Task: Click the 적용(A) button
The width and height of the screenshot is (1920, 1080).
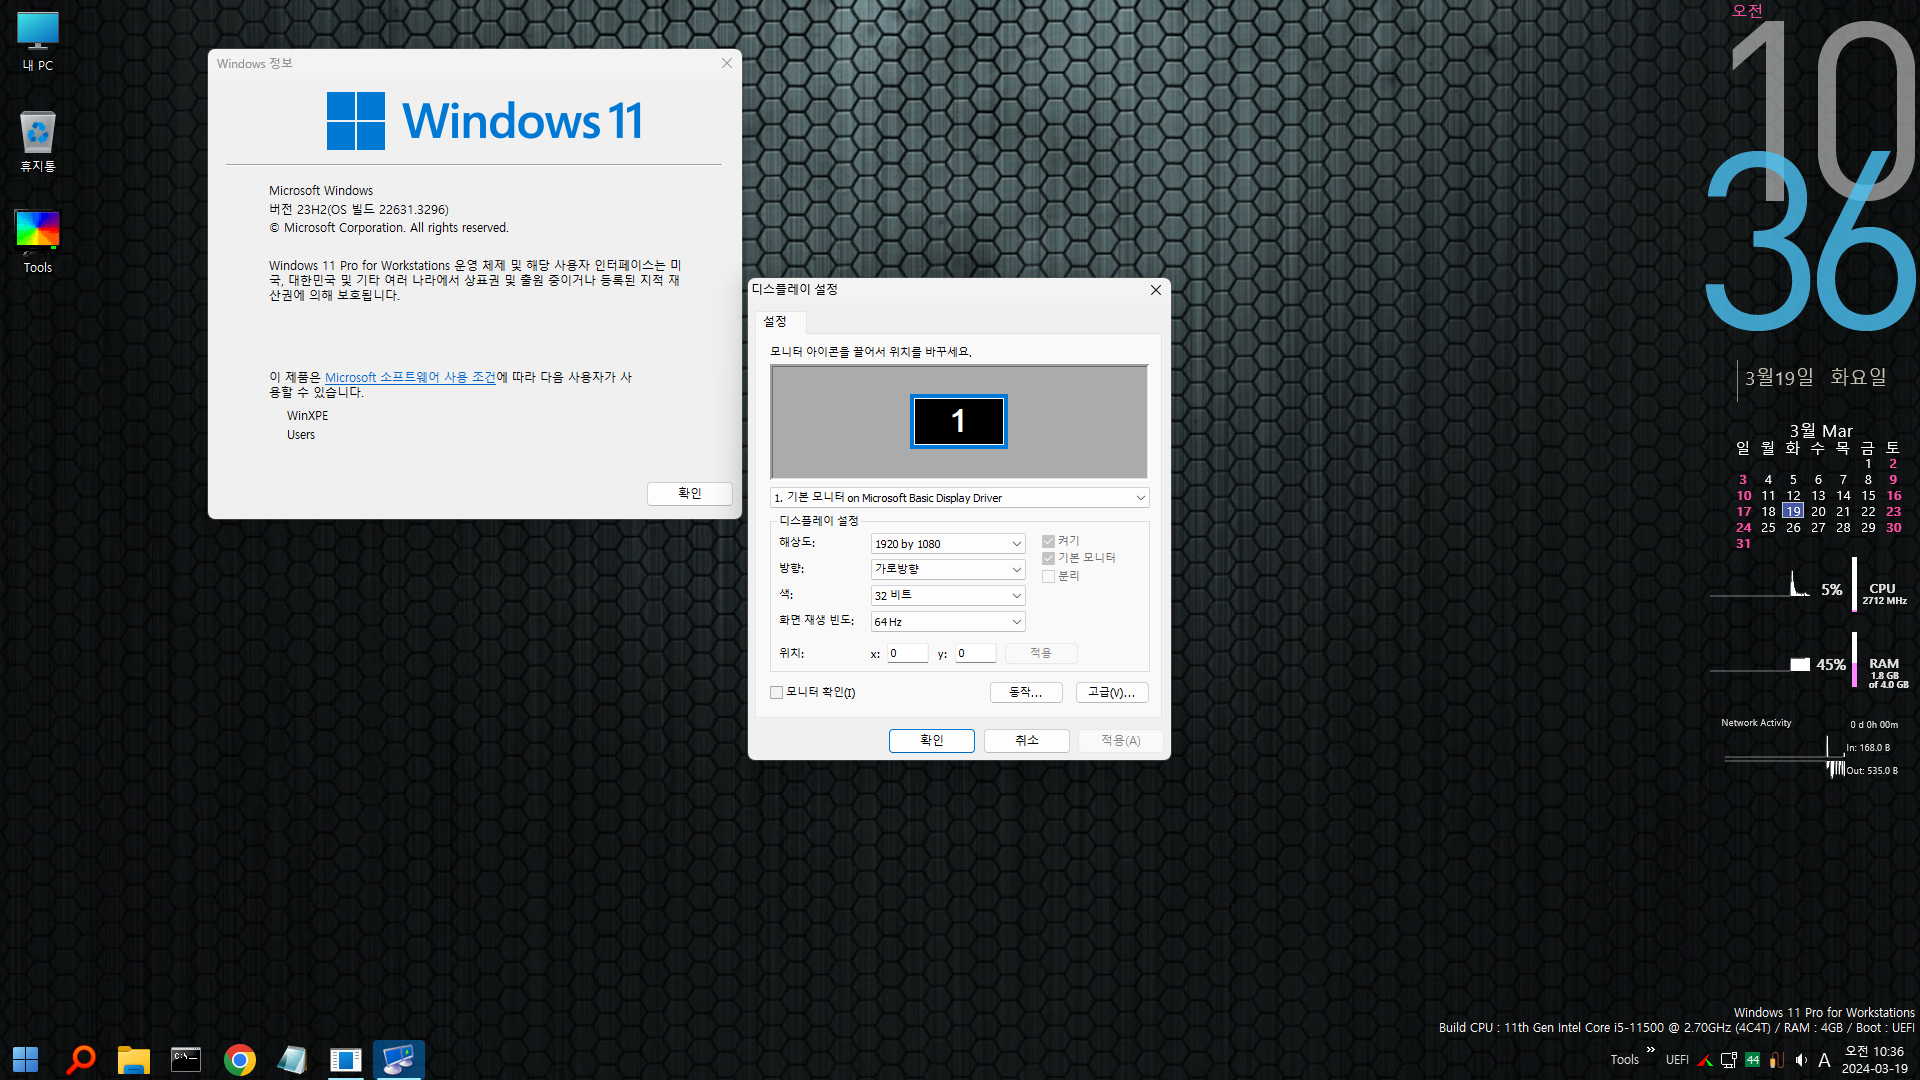Action: (1120, 740)
